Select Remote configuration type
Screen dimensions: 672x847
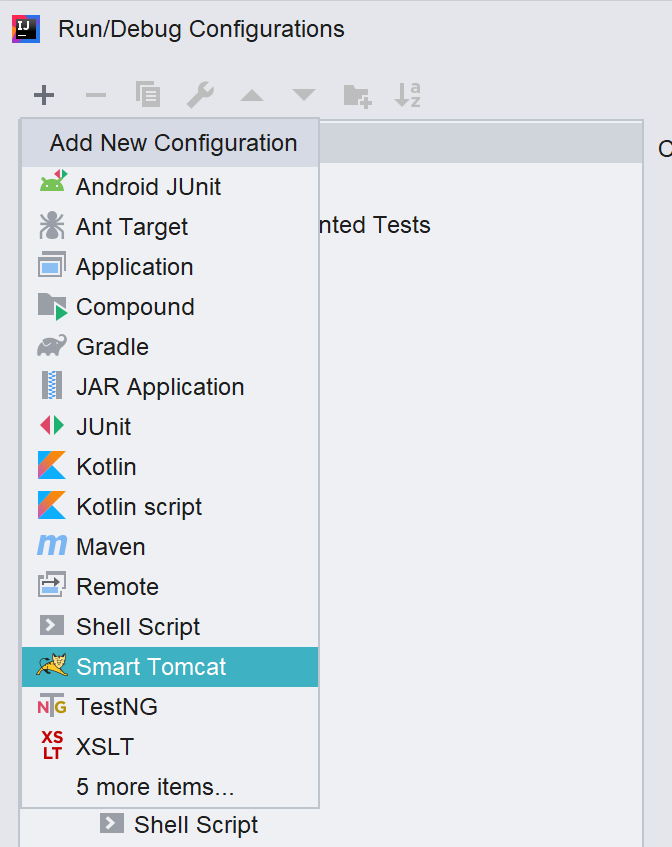[170, 587]
